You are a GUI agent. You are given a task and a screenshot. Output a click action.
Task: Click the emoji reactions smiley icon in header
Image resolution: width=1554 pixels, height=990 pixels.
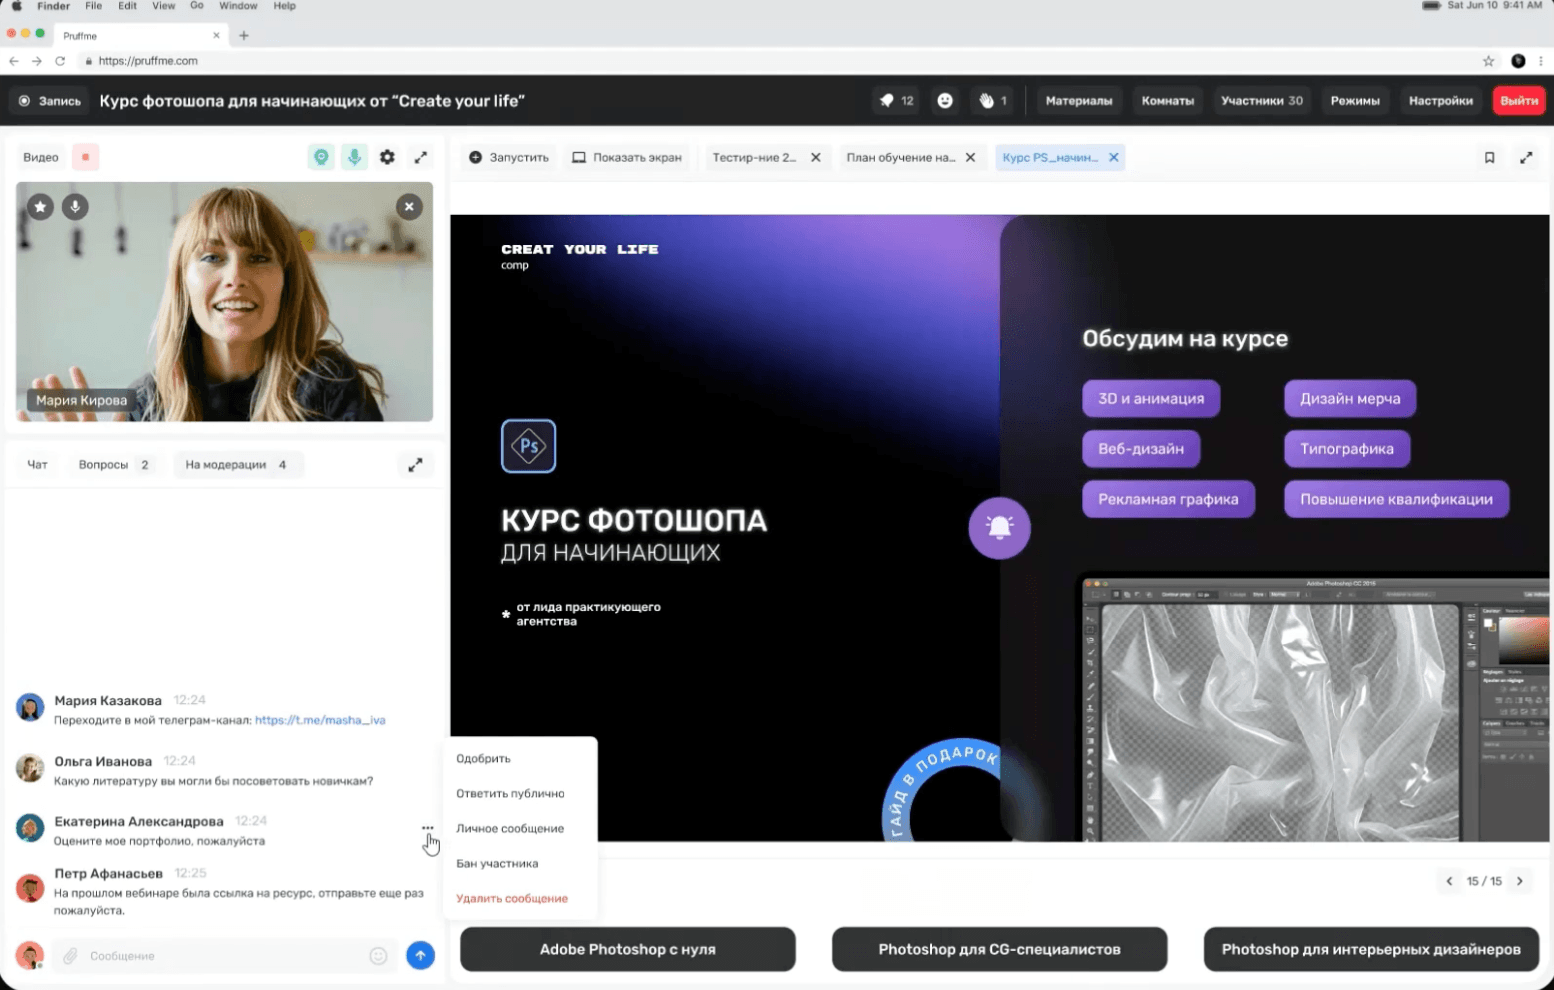[945, 101]
